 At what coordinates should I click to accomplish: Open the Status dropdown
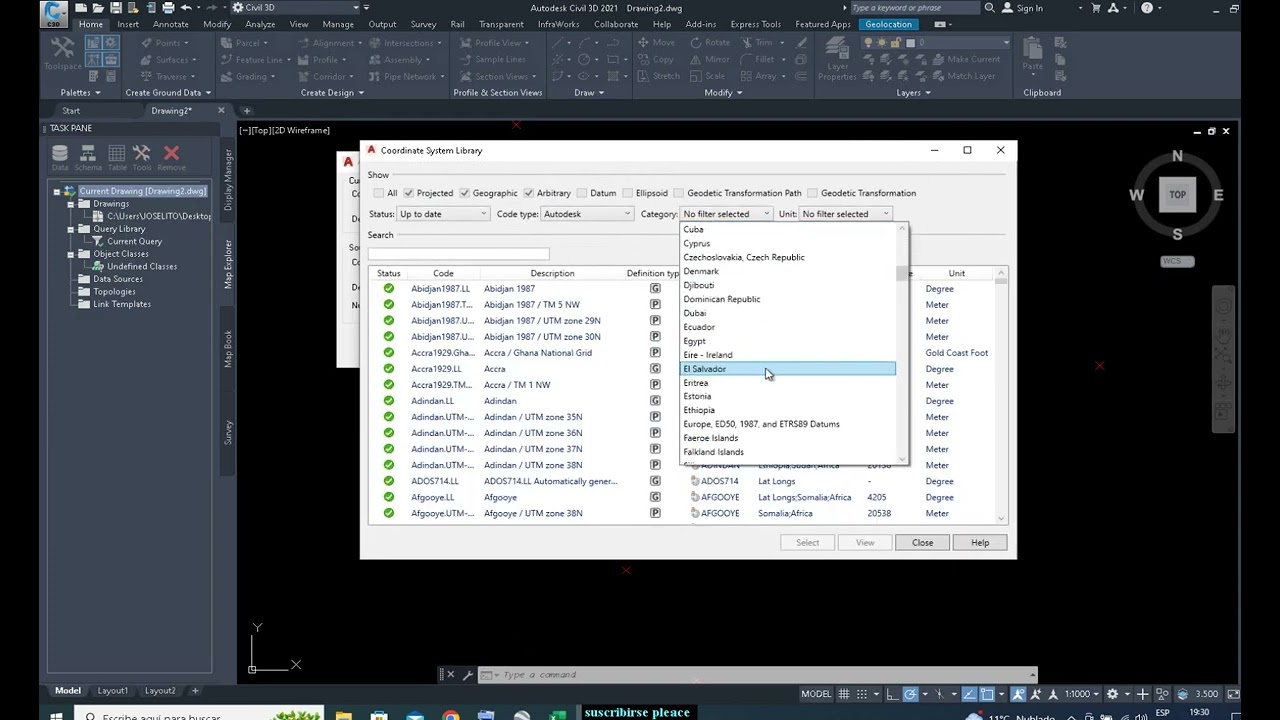click(443, 214)
